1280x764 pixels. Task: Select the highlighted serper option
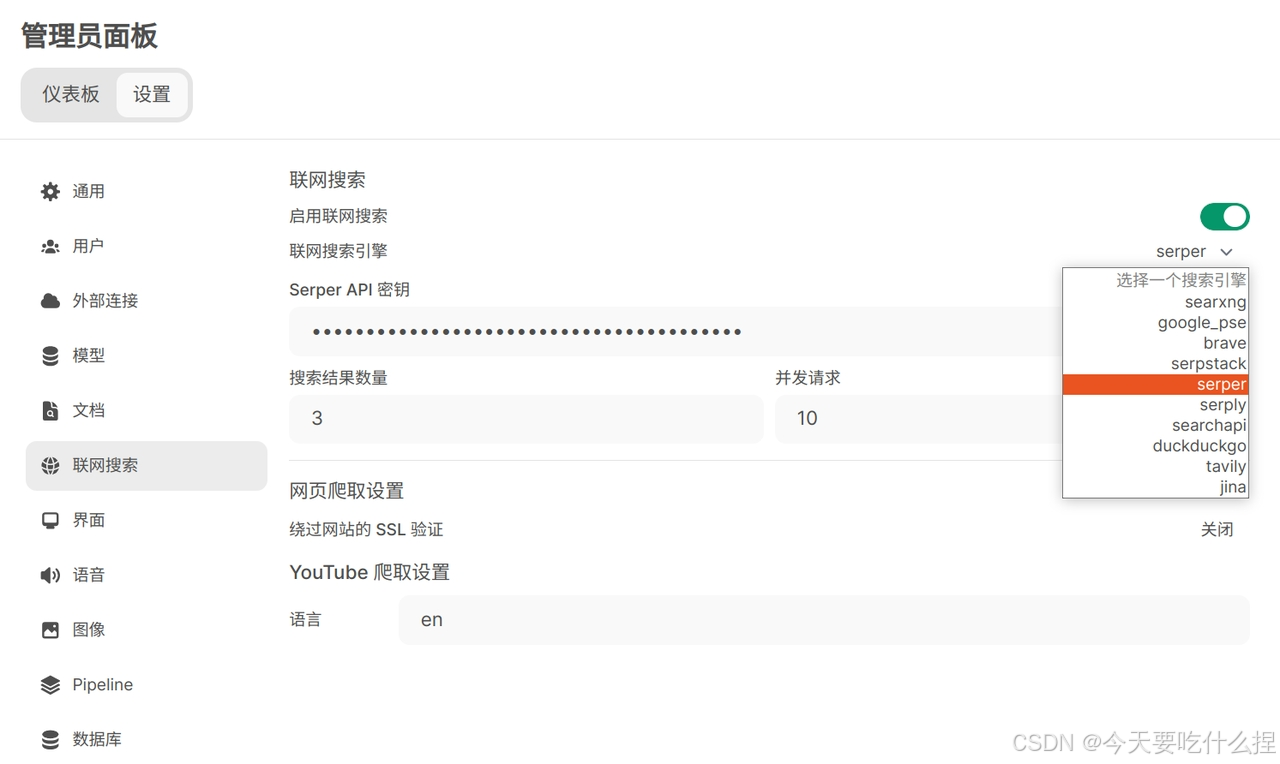pos(1155,384)
